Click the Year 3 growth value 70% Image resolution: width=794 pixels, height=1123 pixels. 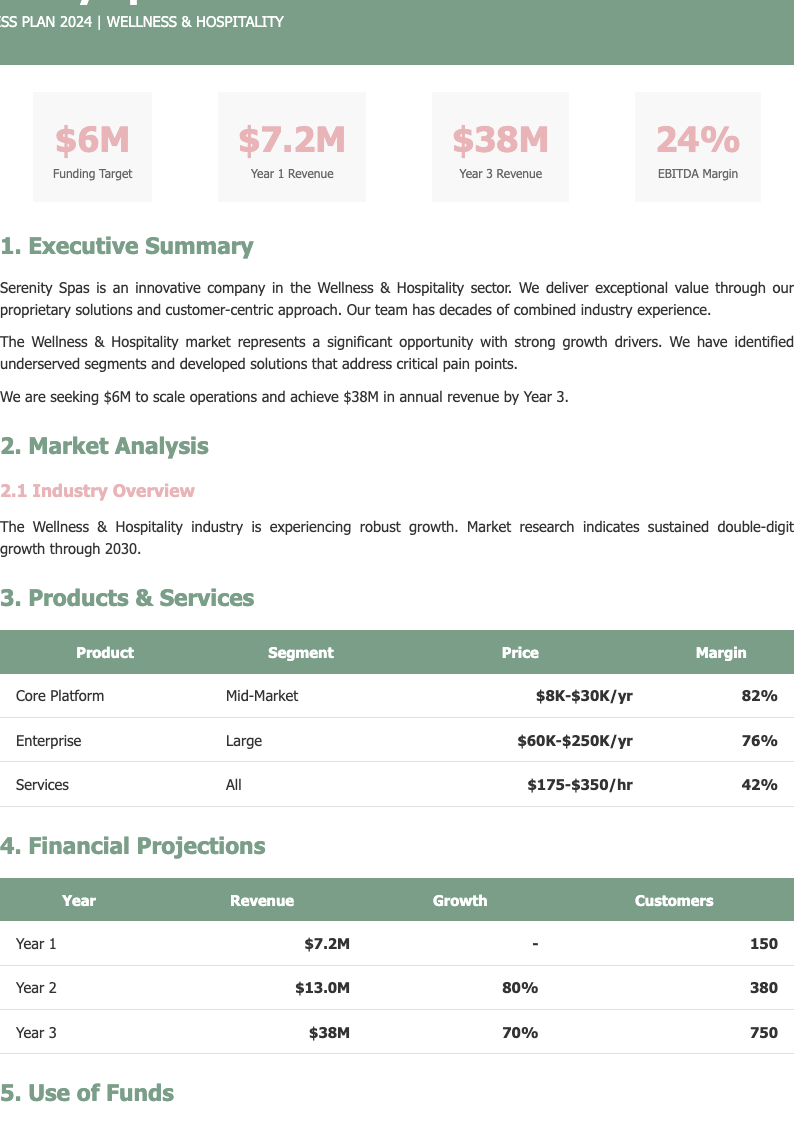coord(519,1033)
